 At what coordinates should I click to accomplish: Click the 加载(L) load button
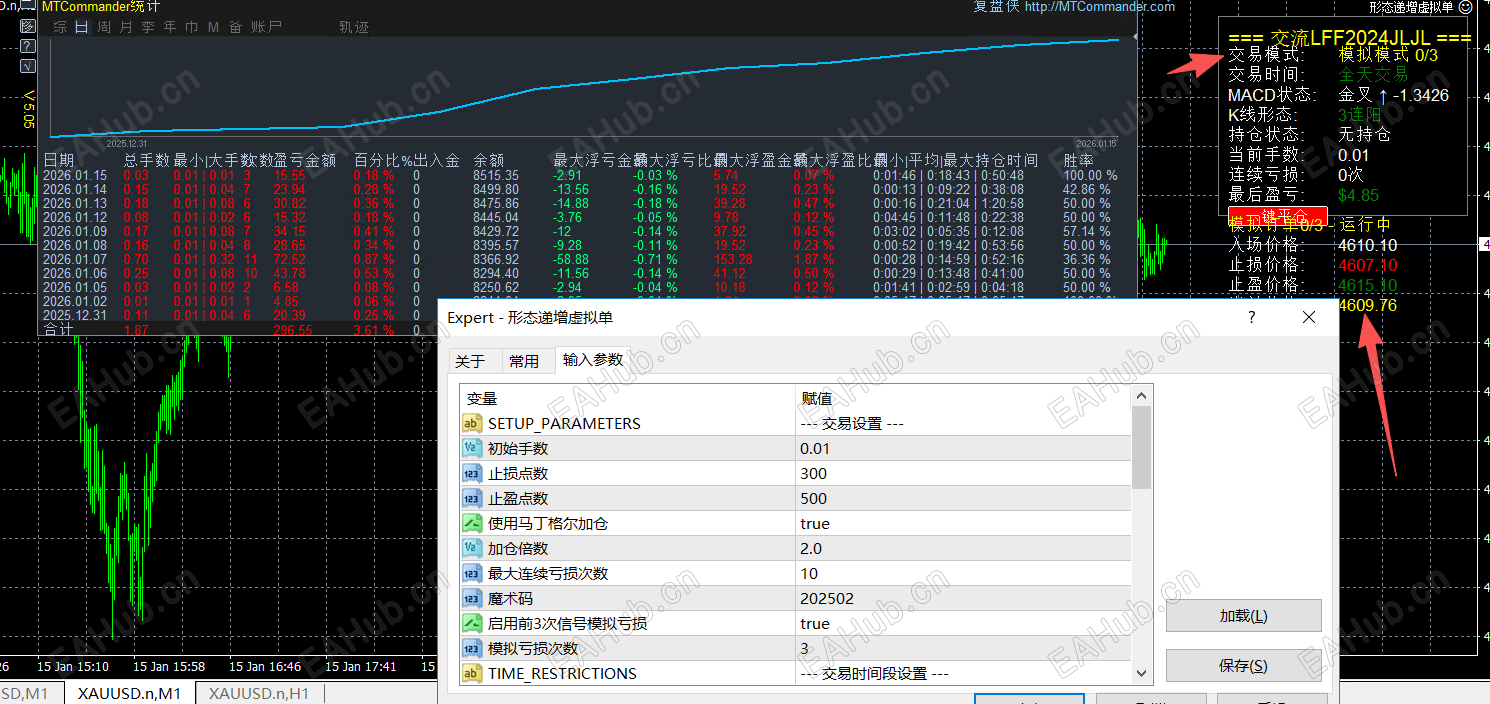coord(1242,615)
